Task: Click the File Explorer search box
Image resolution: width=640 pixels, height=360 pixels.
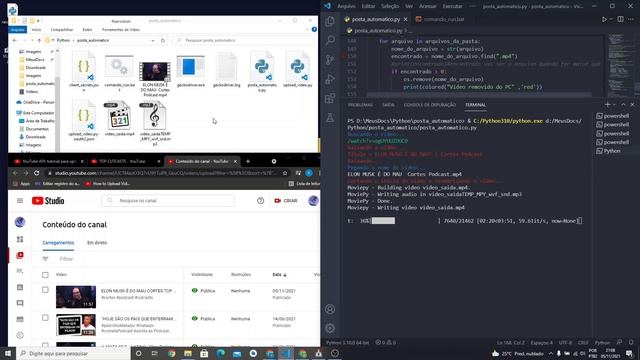Action: pyautogui.click(x=243, y=40)
